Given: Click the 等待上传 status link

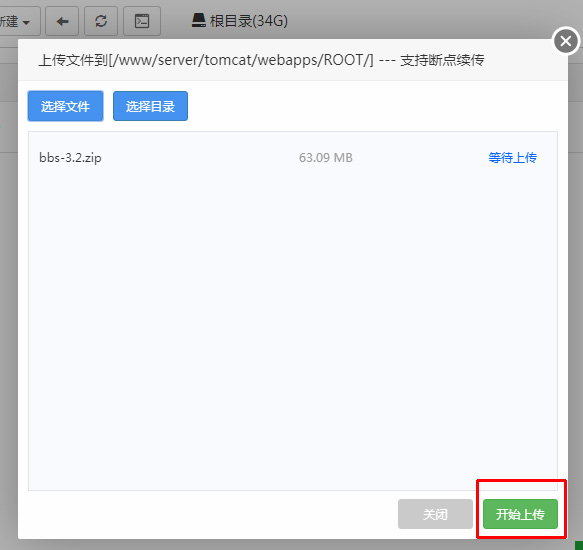Looking at the screenshot, I should pos(512,158).
